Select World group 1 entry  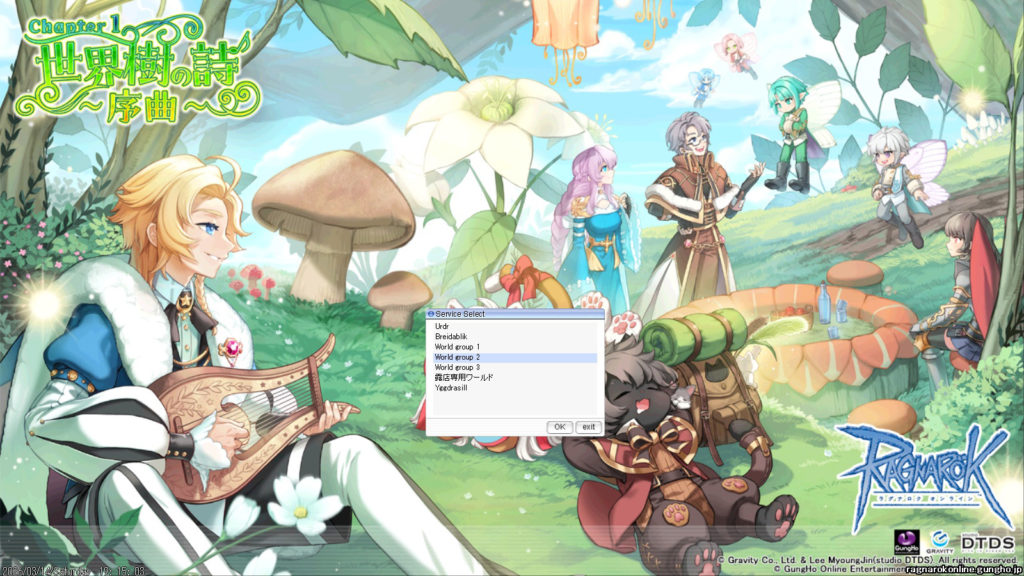[x=457, y=347]
